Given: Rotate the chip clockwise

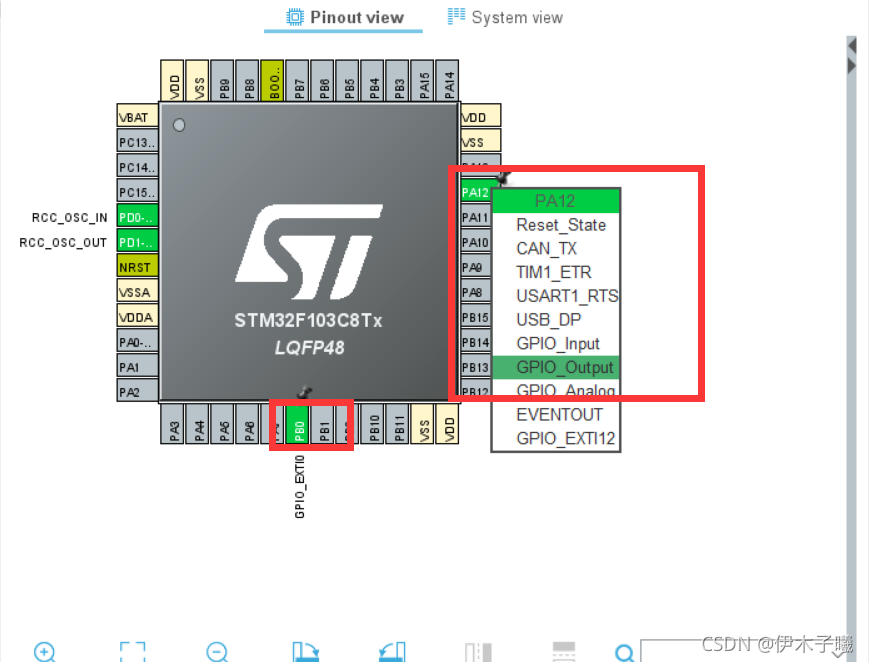Looking at the screenshot, I should tap(305, 652).
